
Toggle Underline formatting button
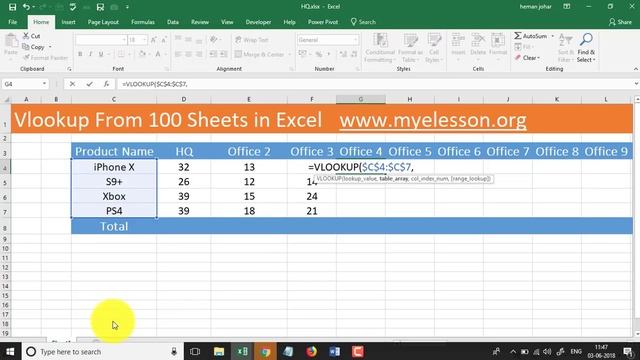(101, 54)
